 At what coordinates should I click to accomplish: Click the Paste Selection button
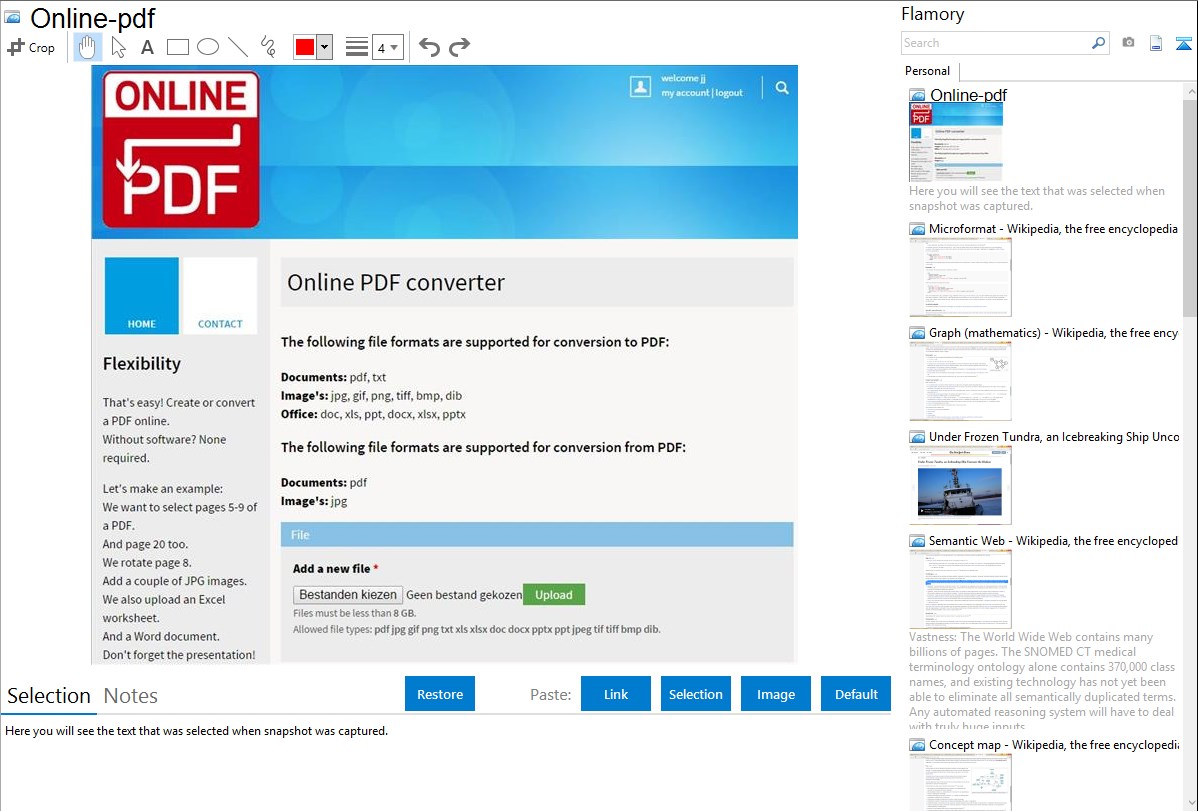pos(695,694)
